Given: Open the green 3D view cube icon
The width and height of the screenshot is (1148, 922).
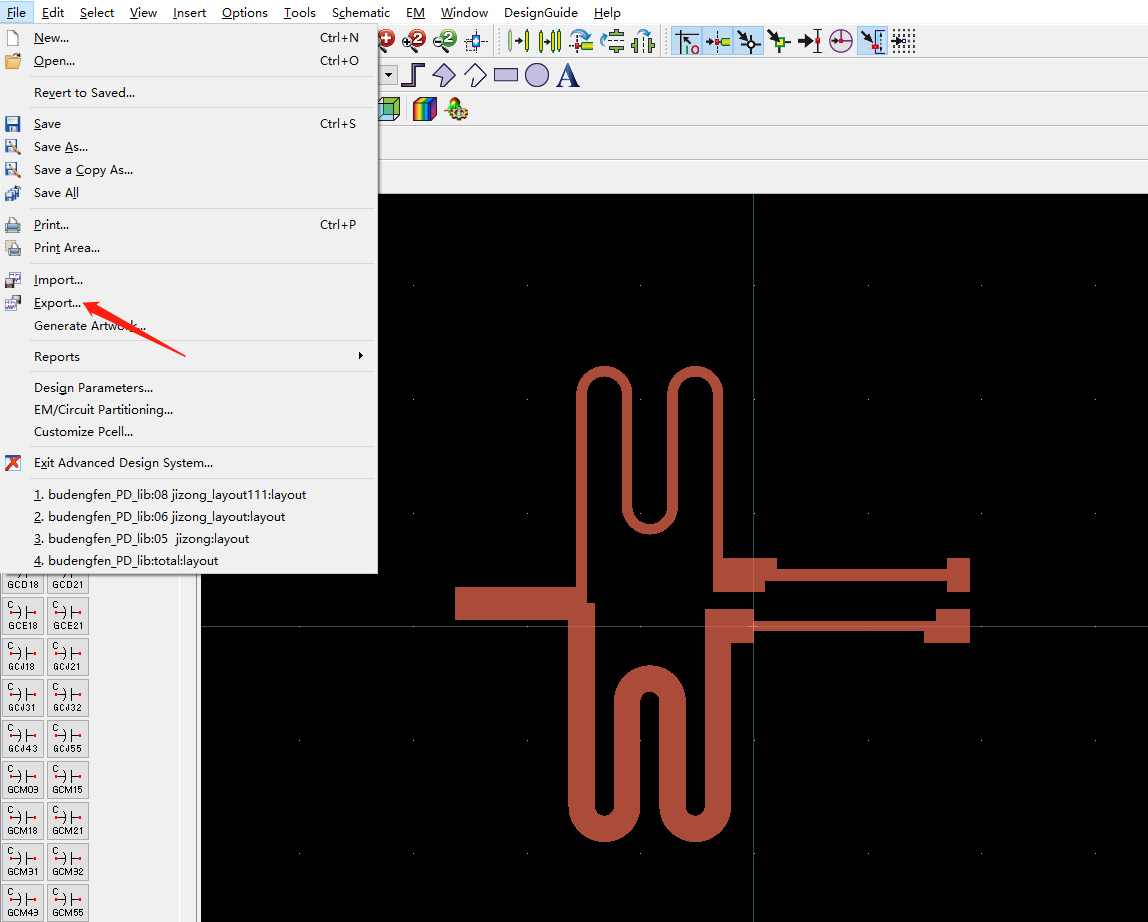Looking at the screenshot, I should pos(390,110).
